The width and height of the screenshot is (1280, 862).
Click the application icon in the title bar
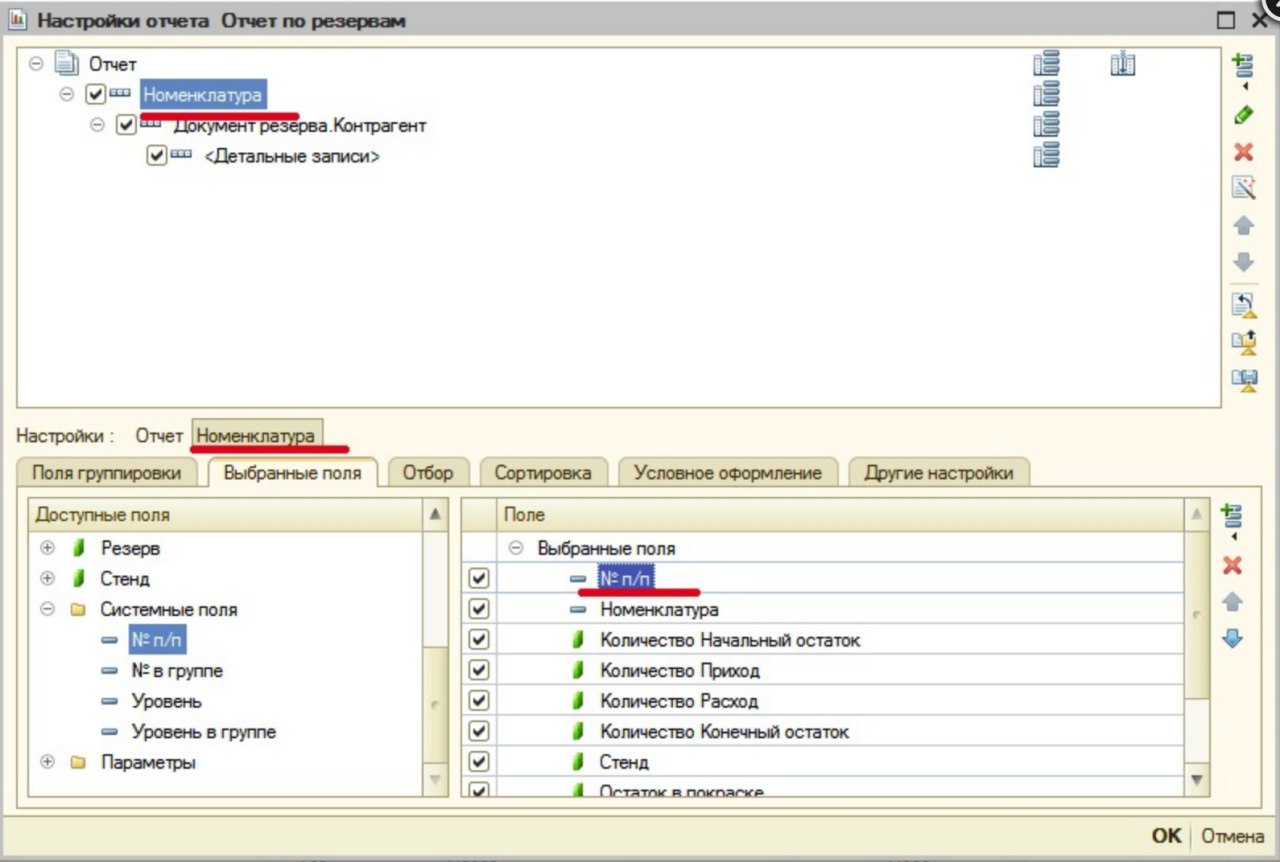(16, 19)
